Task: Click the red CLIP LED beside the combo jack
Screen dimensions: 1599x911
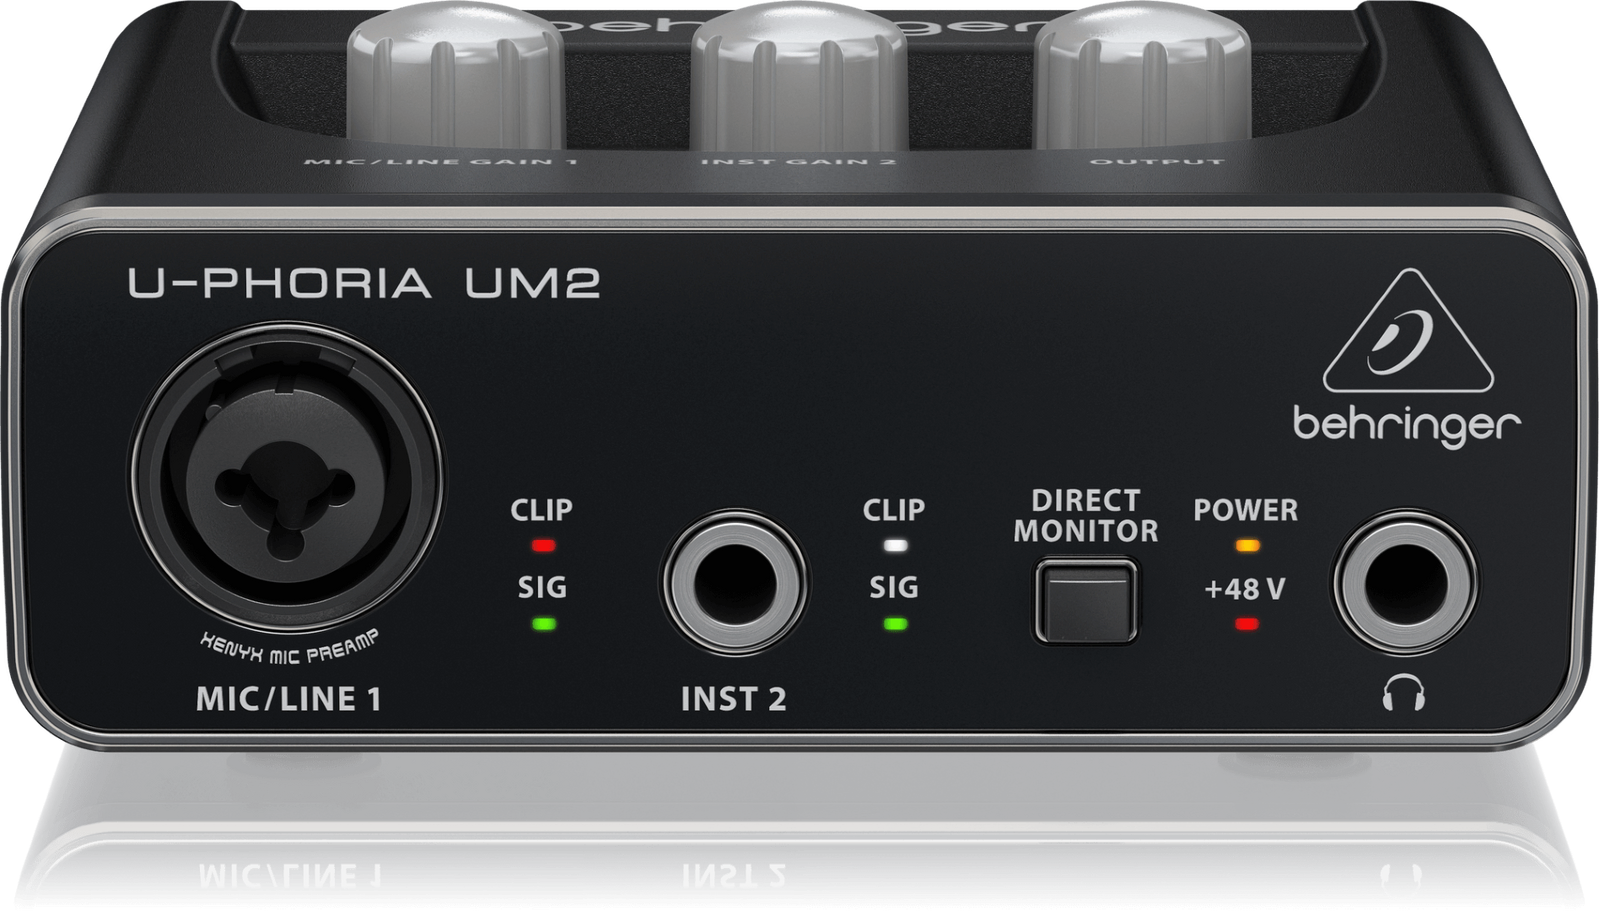Action: [x=542, y=547]
